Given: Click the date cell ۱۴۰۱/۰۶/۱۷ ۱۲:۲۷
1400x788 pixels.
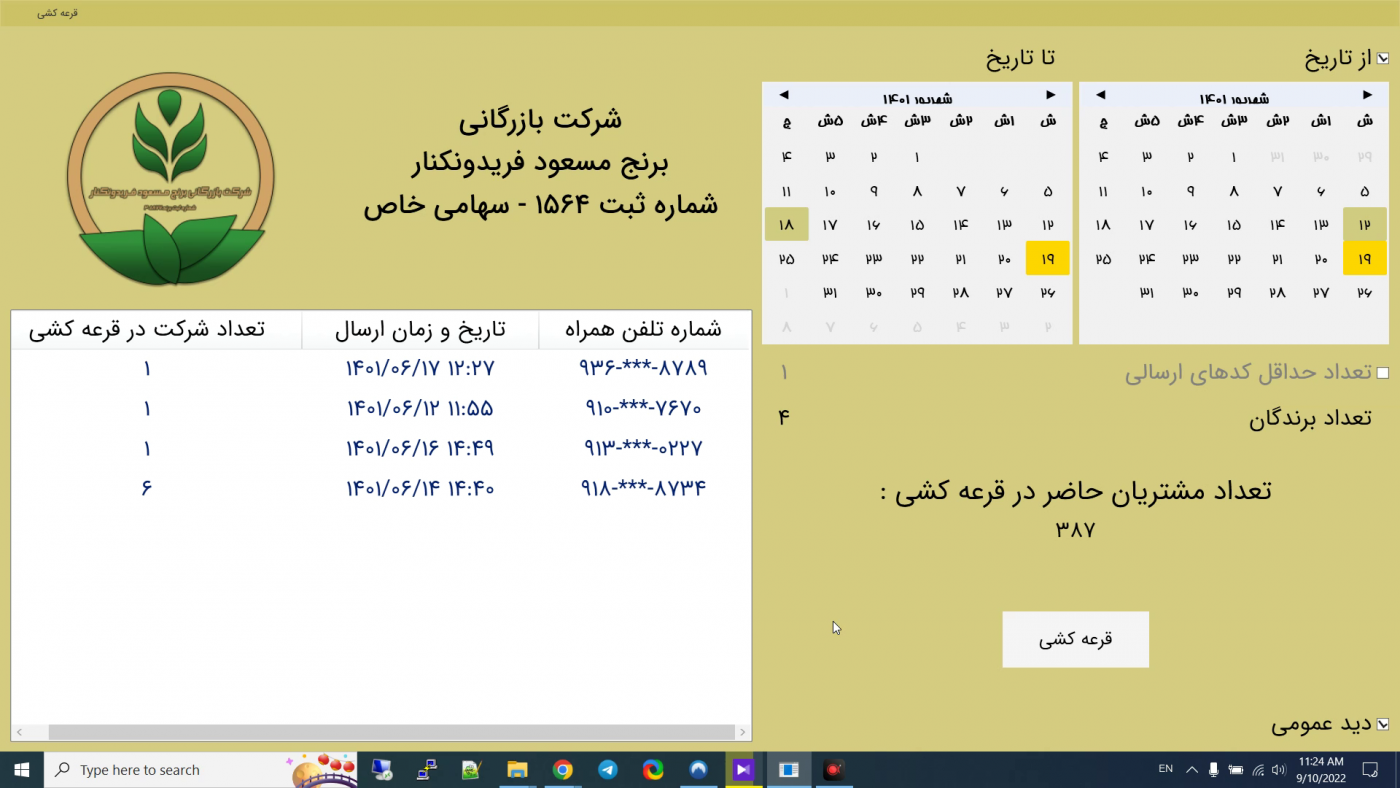Looking at the screenshot, I should point(420,368).
